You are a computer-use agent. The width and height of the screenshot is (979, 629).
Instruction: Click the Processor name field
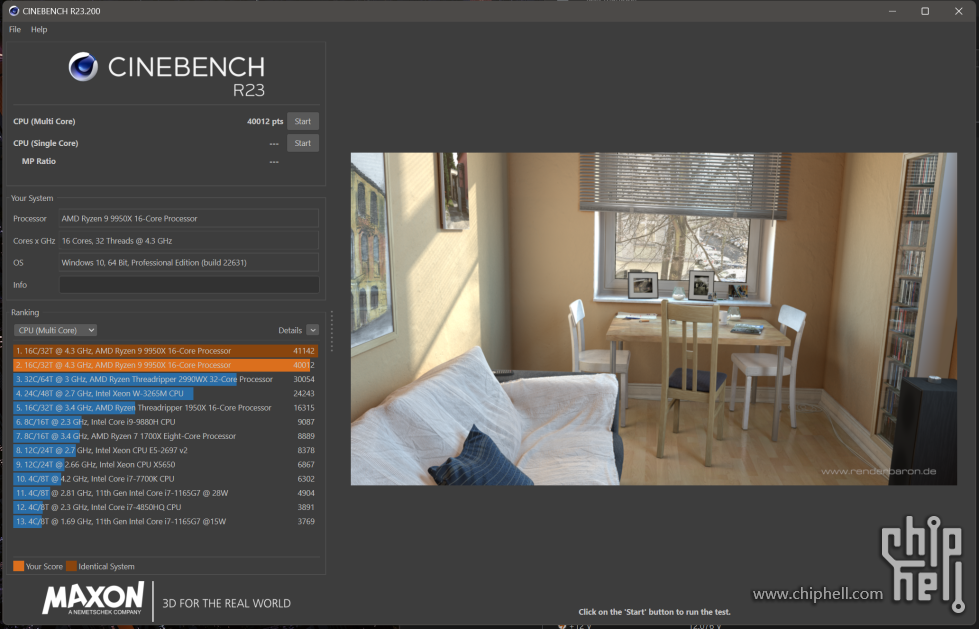point(189,219)
